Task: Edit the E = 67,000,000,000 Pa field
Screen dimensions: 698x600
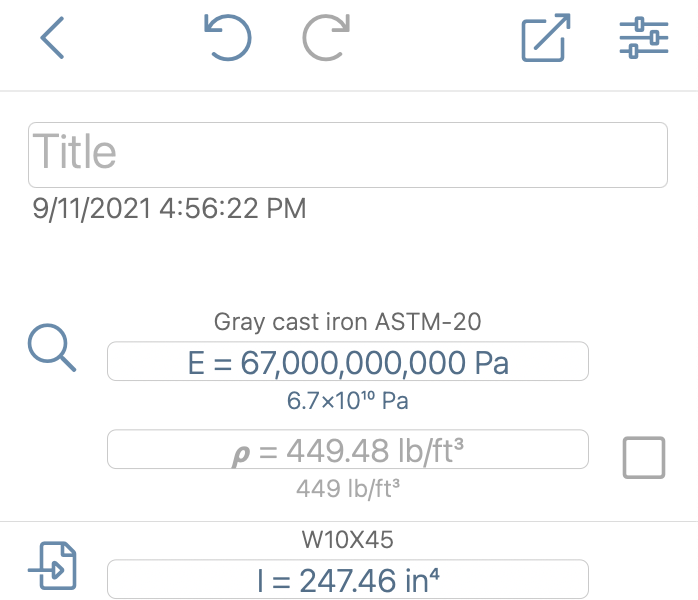Action: pos(348,361)
